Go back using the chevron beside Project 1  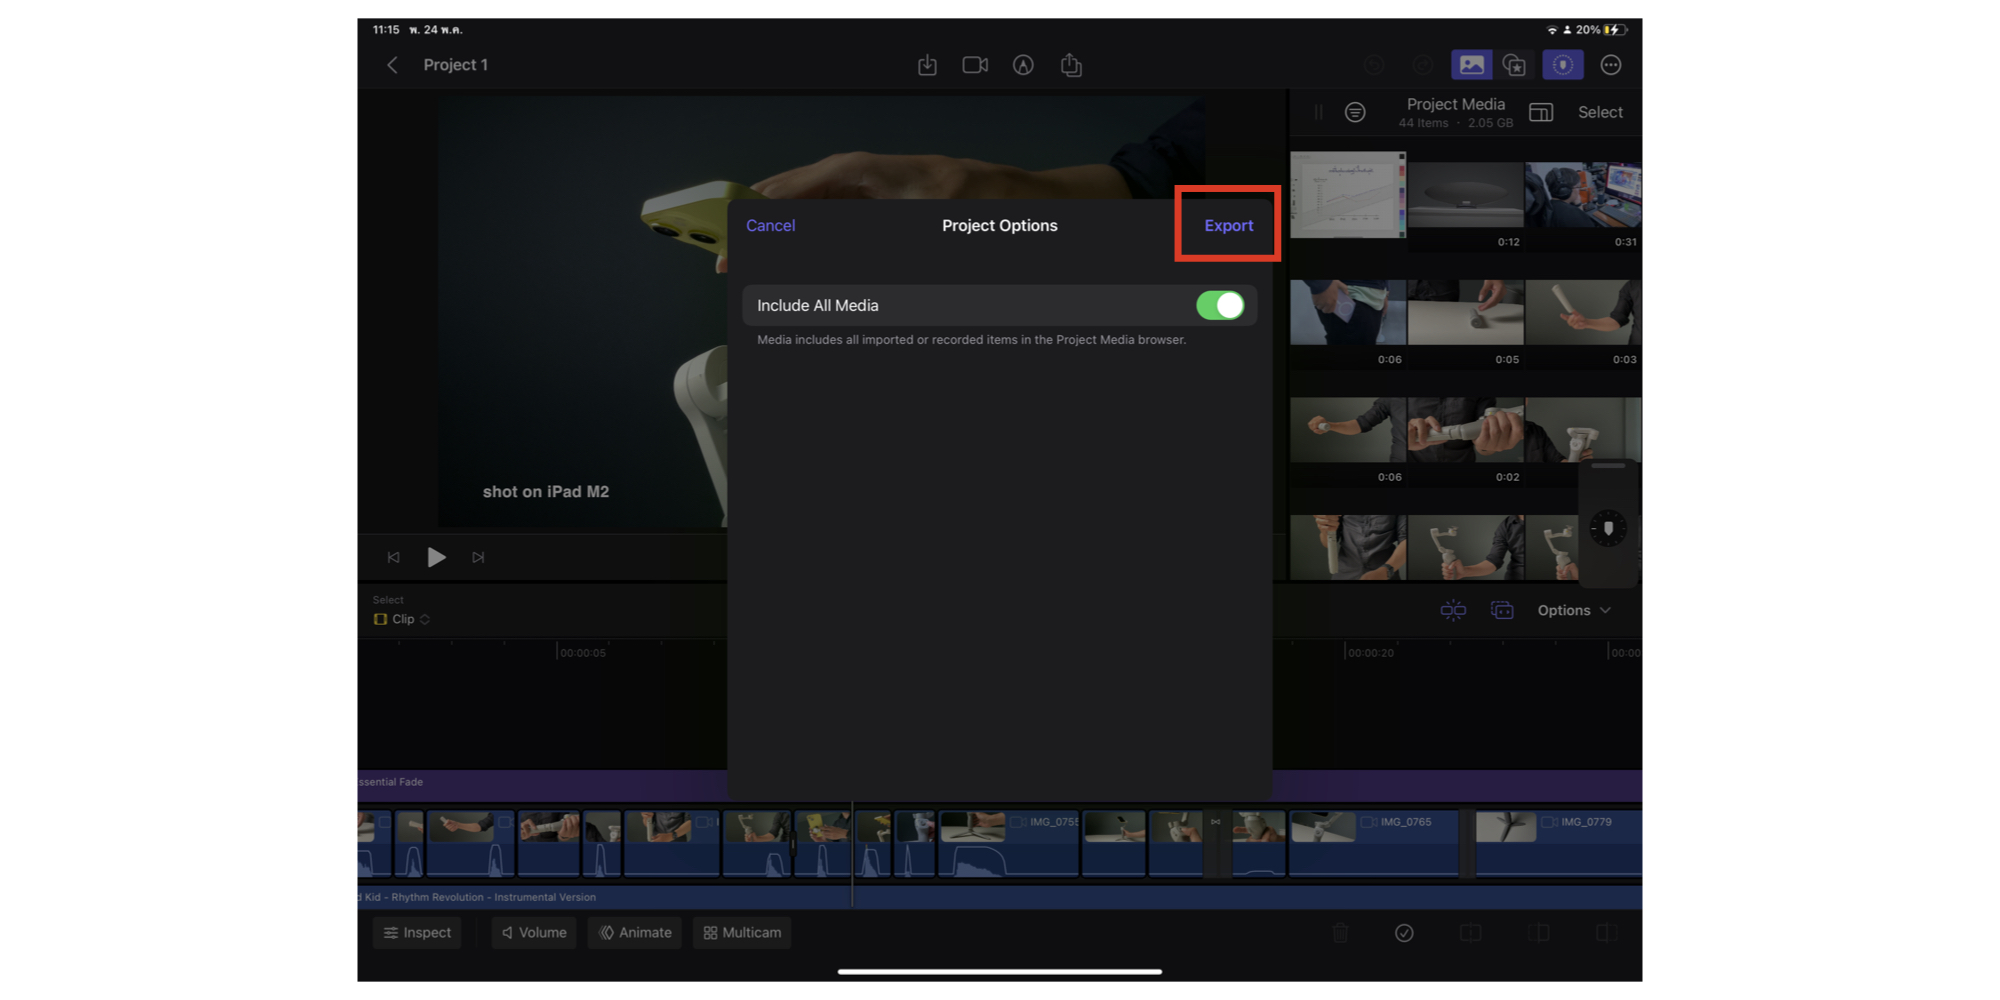[392, 65]
